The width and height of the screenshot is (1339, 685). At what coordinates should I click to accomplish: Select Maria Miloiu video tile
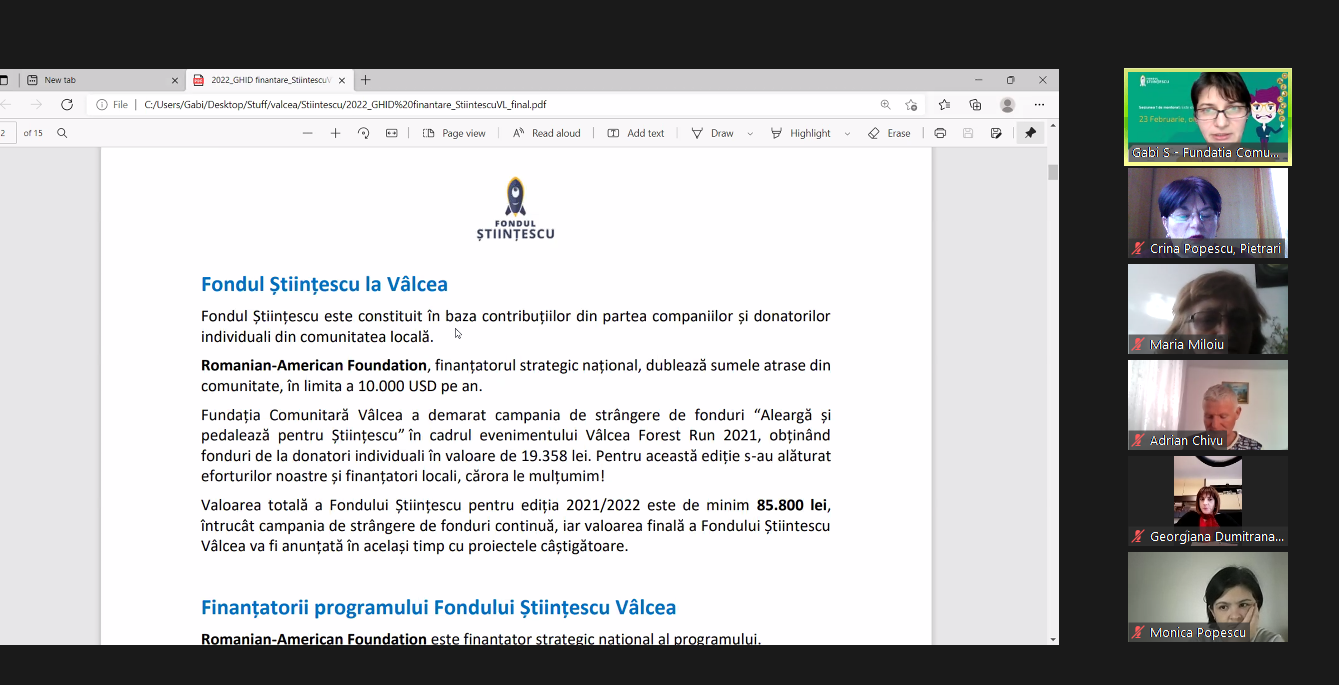pyautogui.click(x=1208, y=309)
